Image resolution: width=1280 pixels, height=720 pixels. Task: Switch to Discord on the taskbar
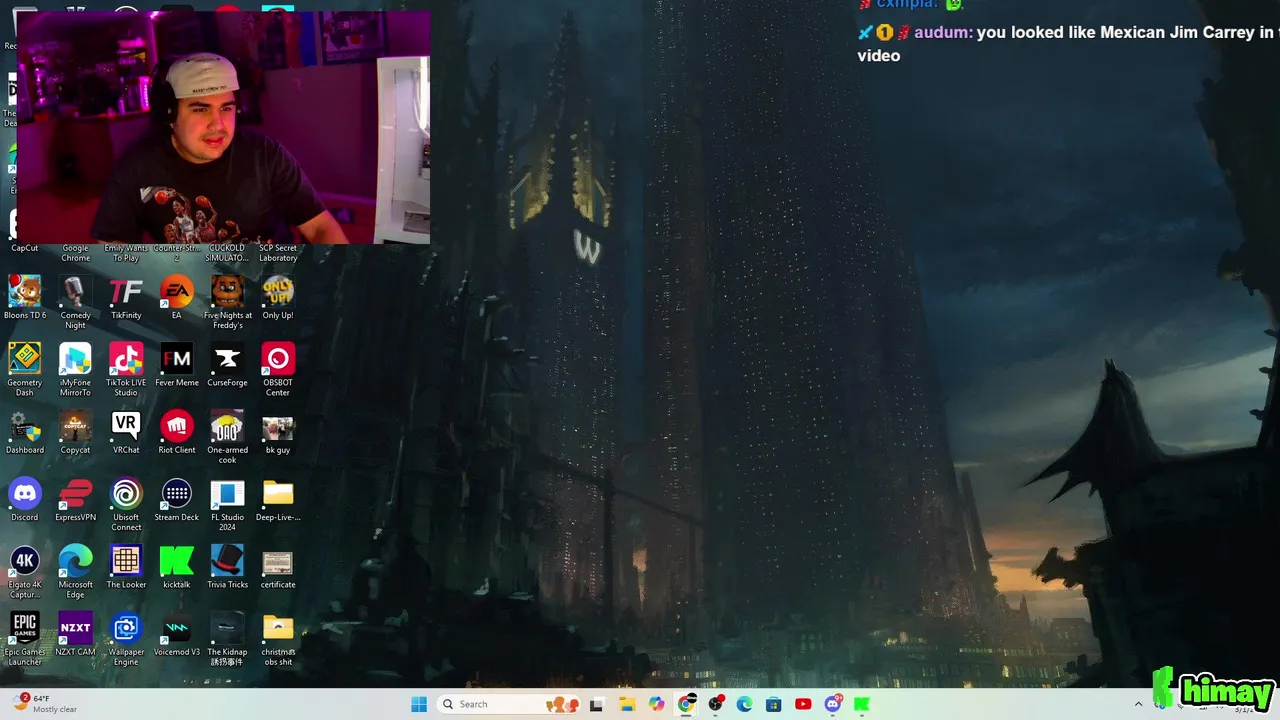[x=833, y=704]
